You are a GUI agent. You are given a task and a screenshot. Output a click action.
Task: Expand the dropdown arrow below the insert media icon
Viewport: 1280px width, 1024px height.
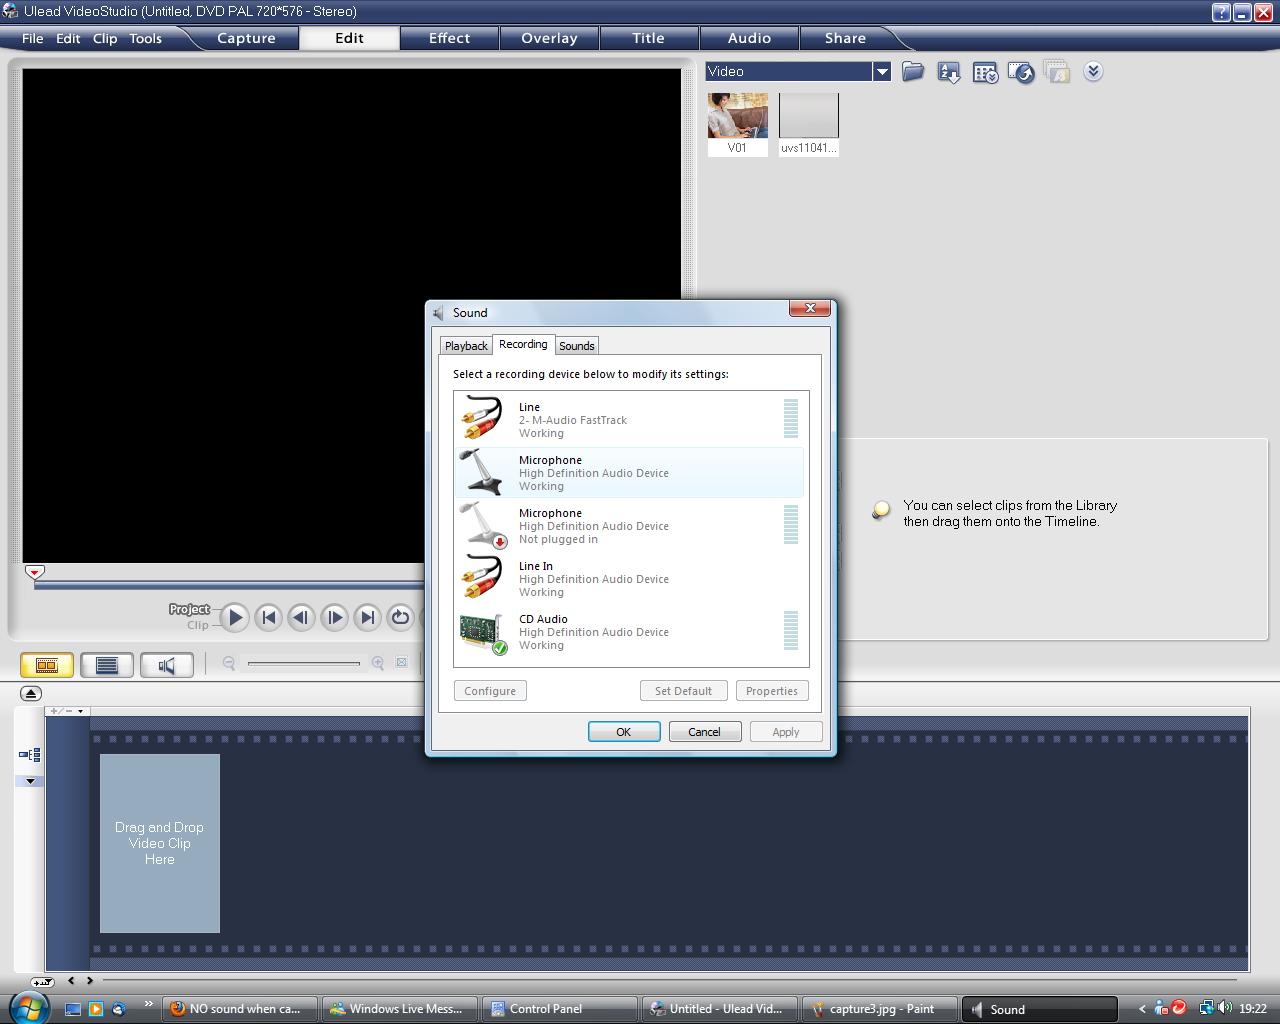coord(29,781)
